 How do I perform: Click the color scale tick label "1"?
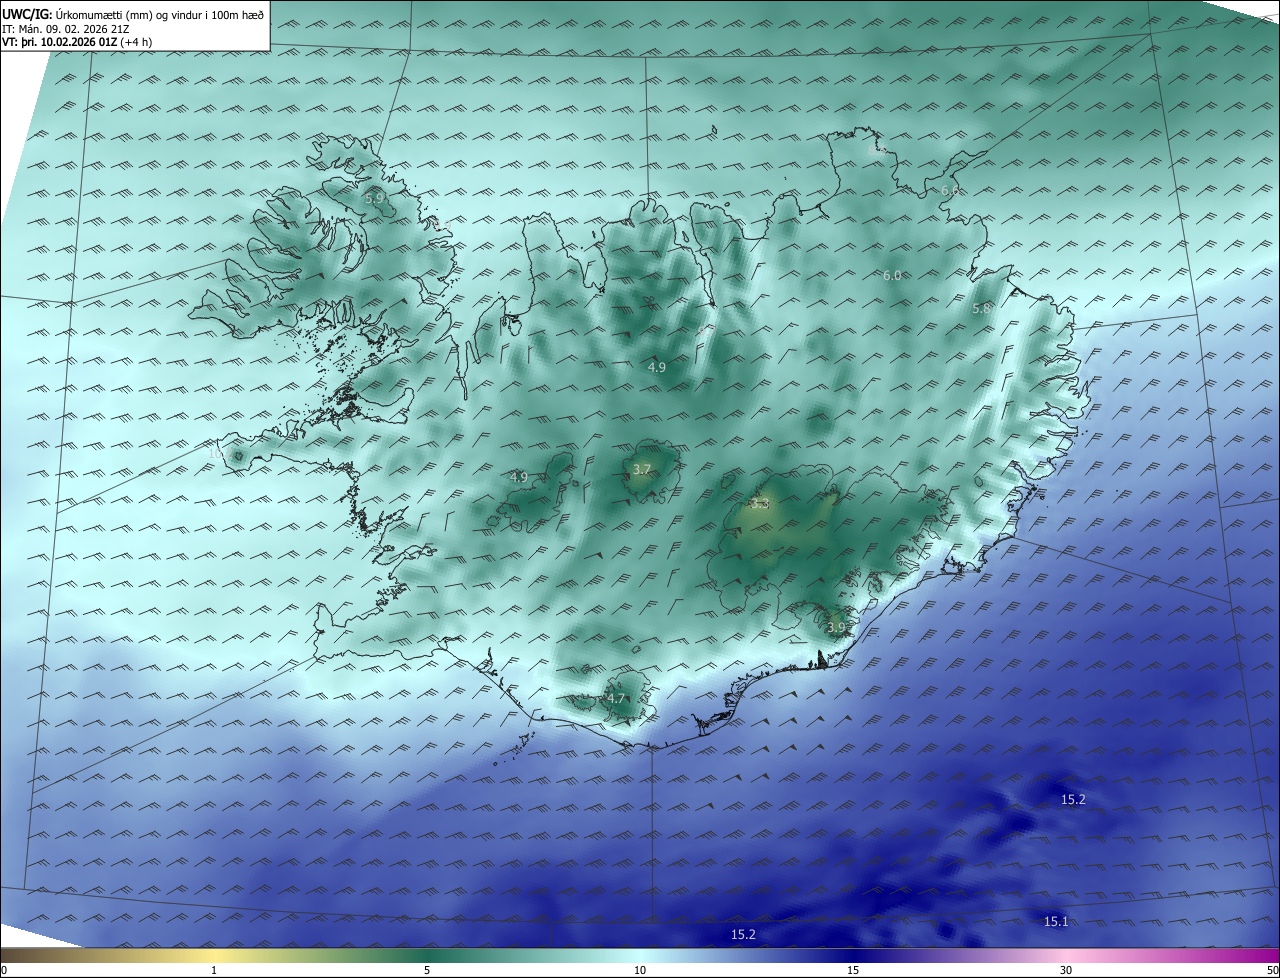click(214, 970)
